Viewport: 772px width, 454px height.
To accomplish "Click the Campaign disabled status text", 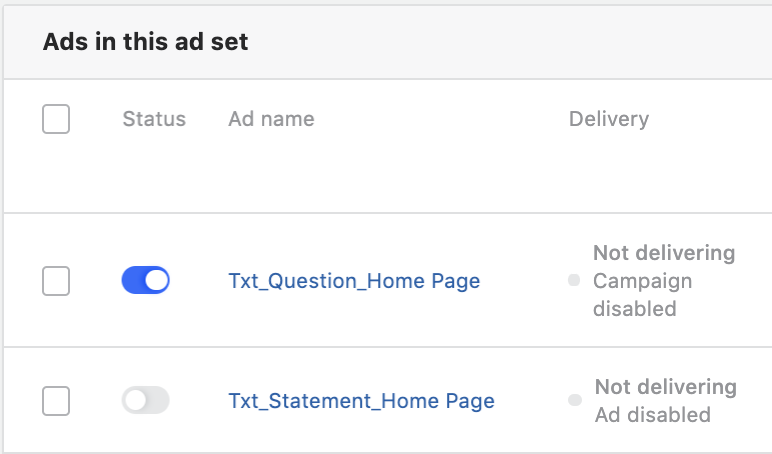I will 642,295.
